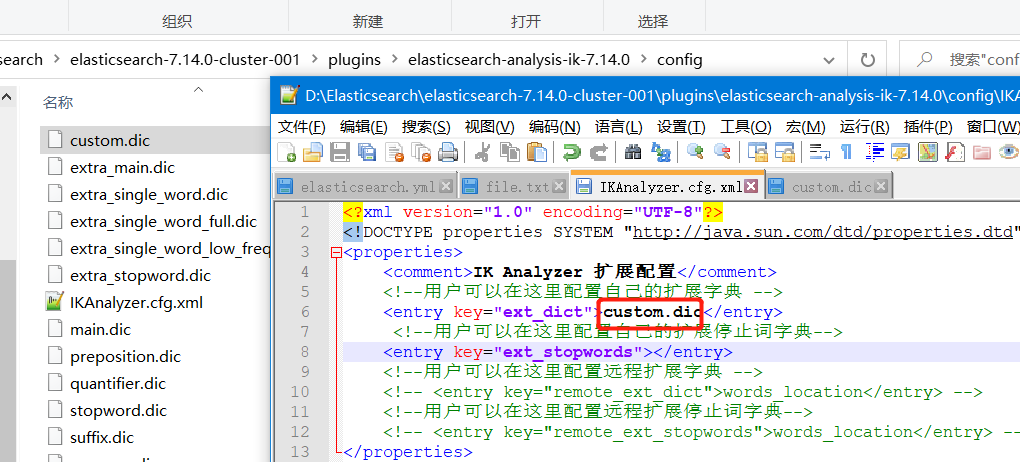The width and height of the screenshot is (1020, 462).
Task: Click the Synchronize horizontal scrolling icon
Action: click(x=784, y=152)
